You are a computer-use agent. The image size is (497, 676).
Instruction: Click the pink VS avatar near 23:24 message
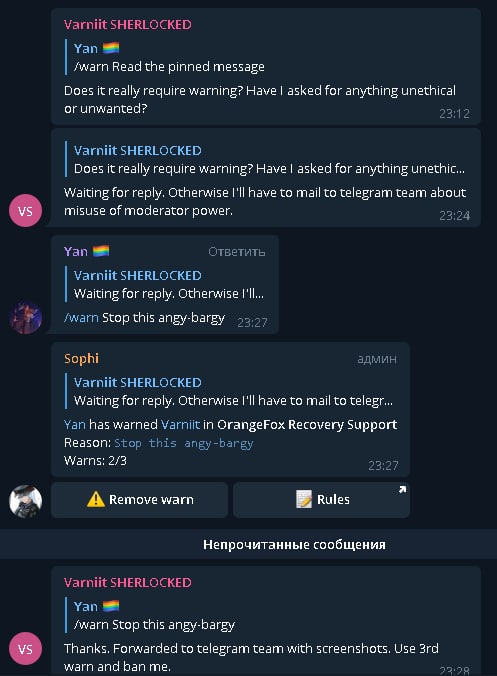coord(25,210)
